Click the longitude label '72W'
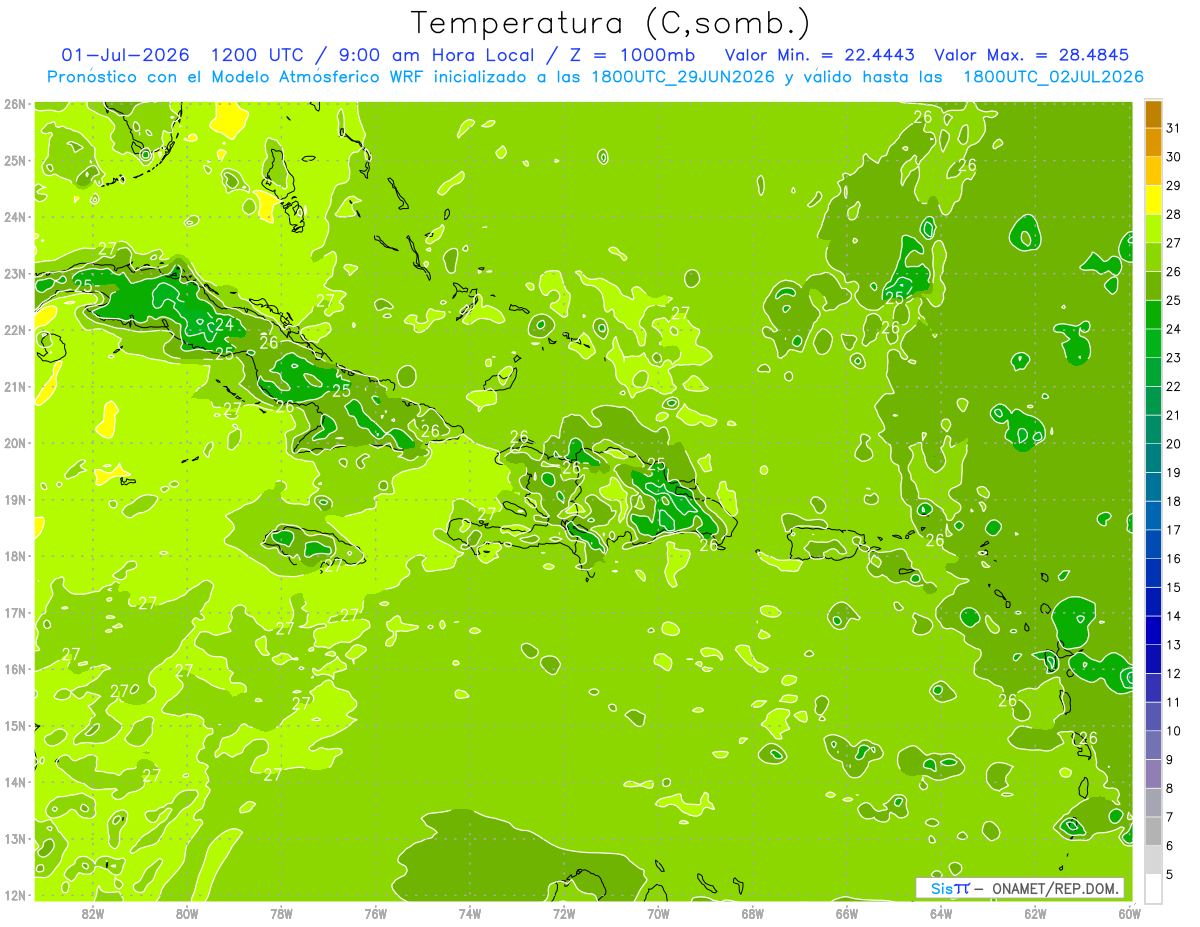Image resolution: width=1200 pixels, height=927 pixels. pyautogui.click(x=564, y=913)
